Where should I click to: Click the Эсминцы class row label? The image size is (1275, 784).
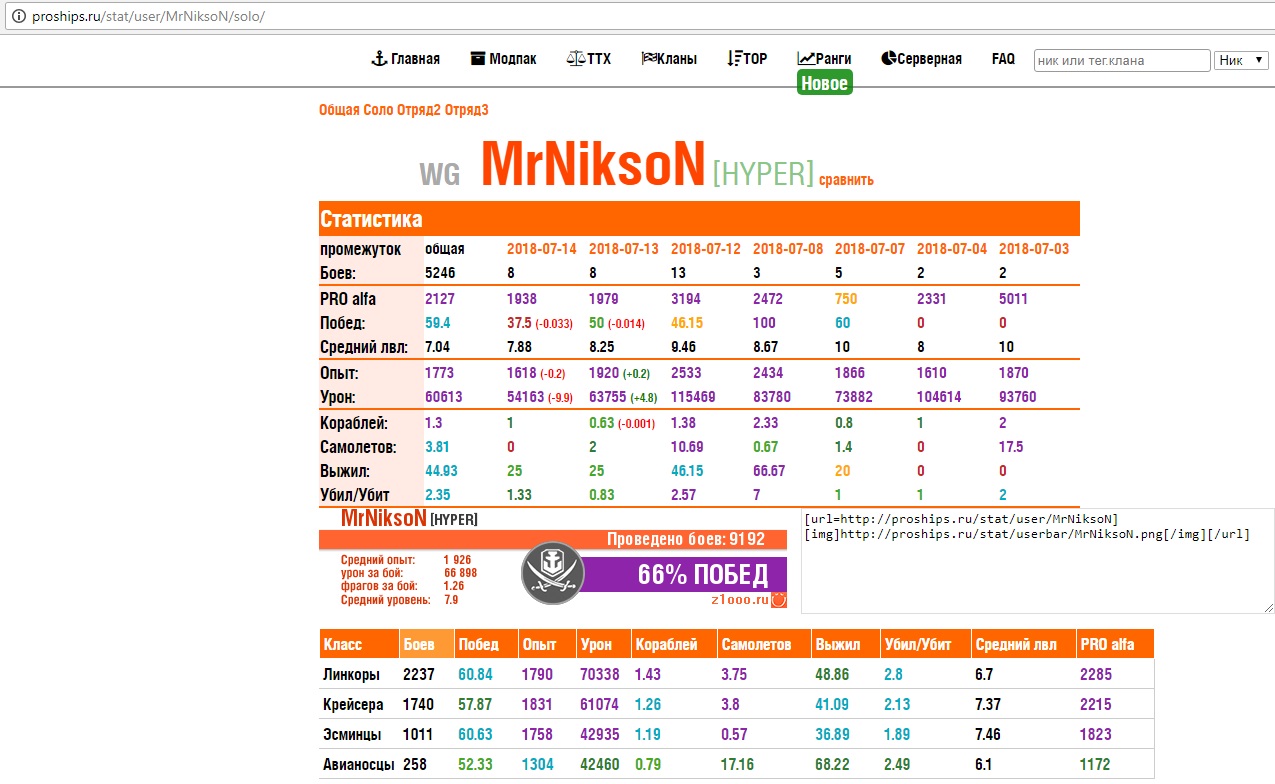[x=351, y=735]
